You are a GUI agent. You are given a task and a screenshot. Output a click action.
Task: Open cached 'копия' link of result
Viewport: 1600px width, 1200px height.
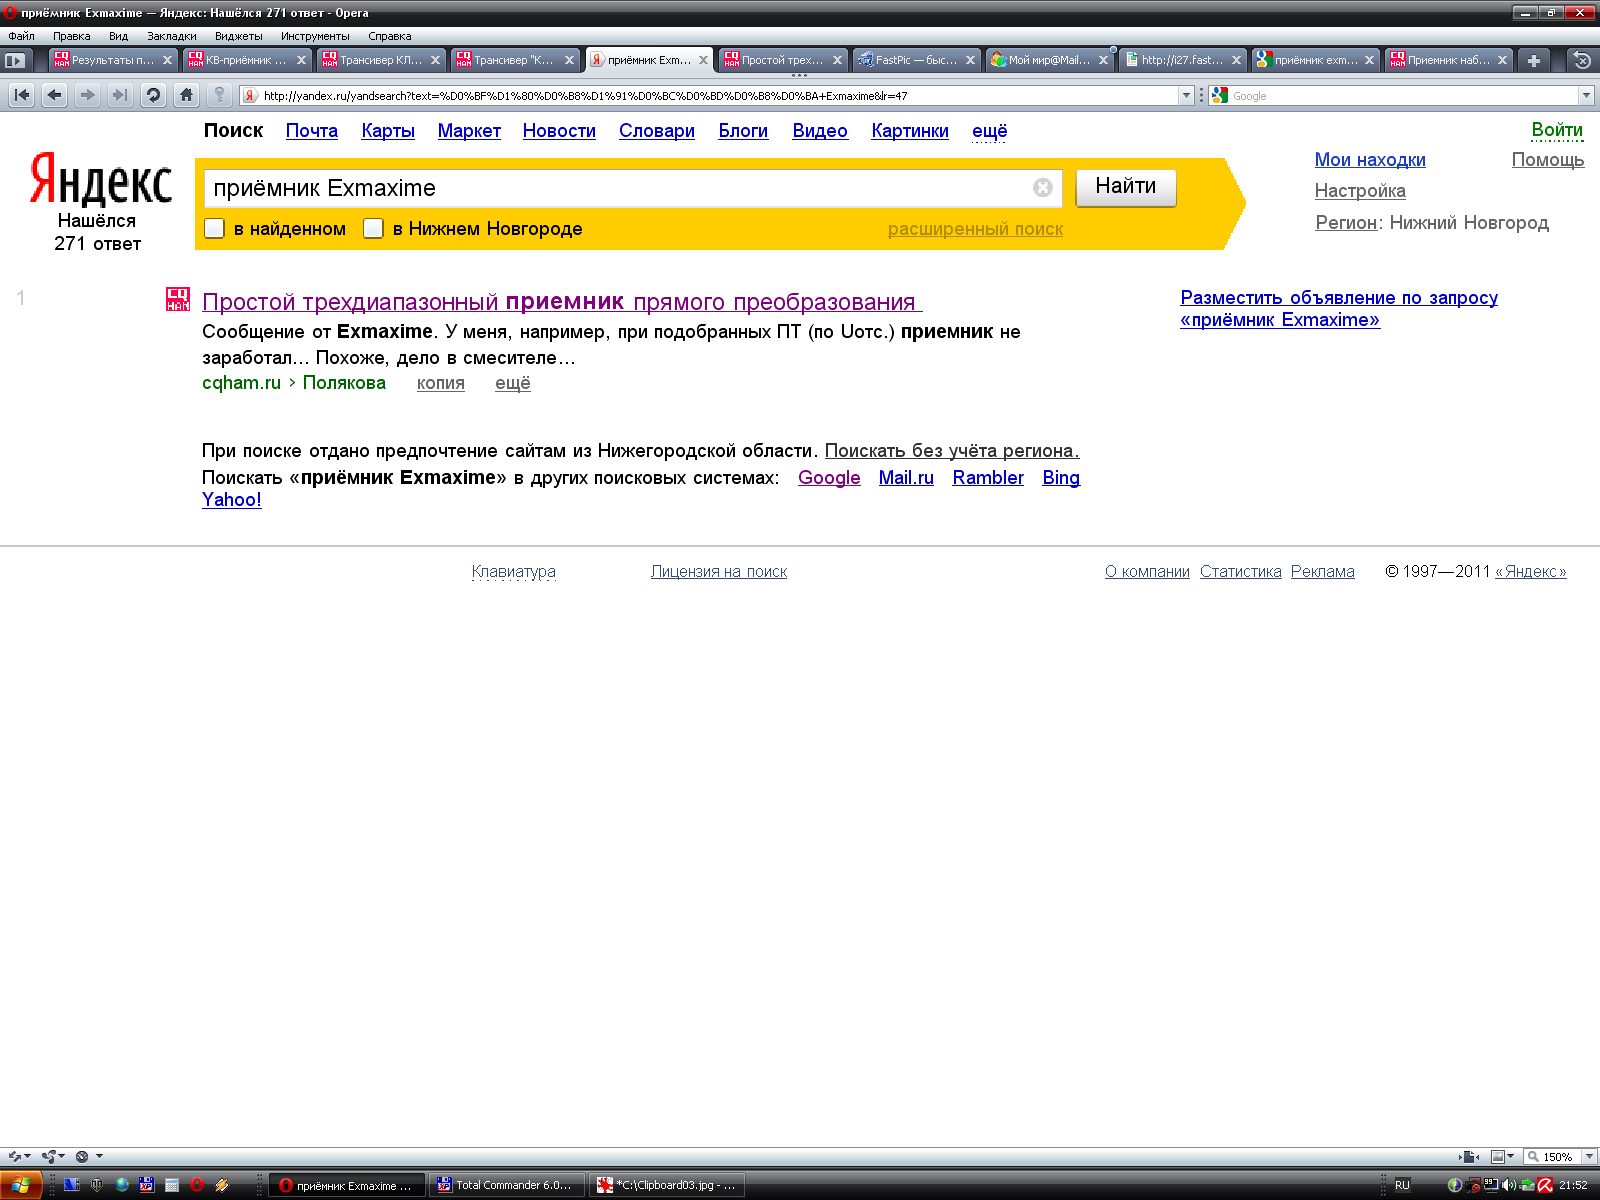pyautogui.click(x=441, y=383)
